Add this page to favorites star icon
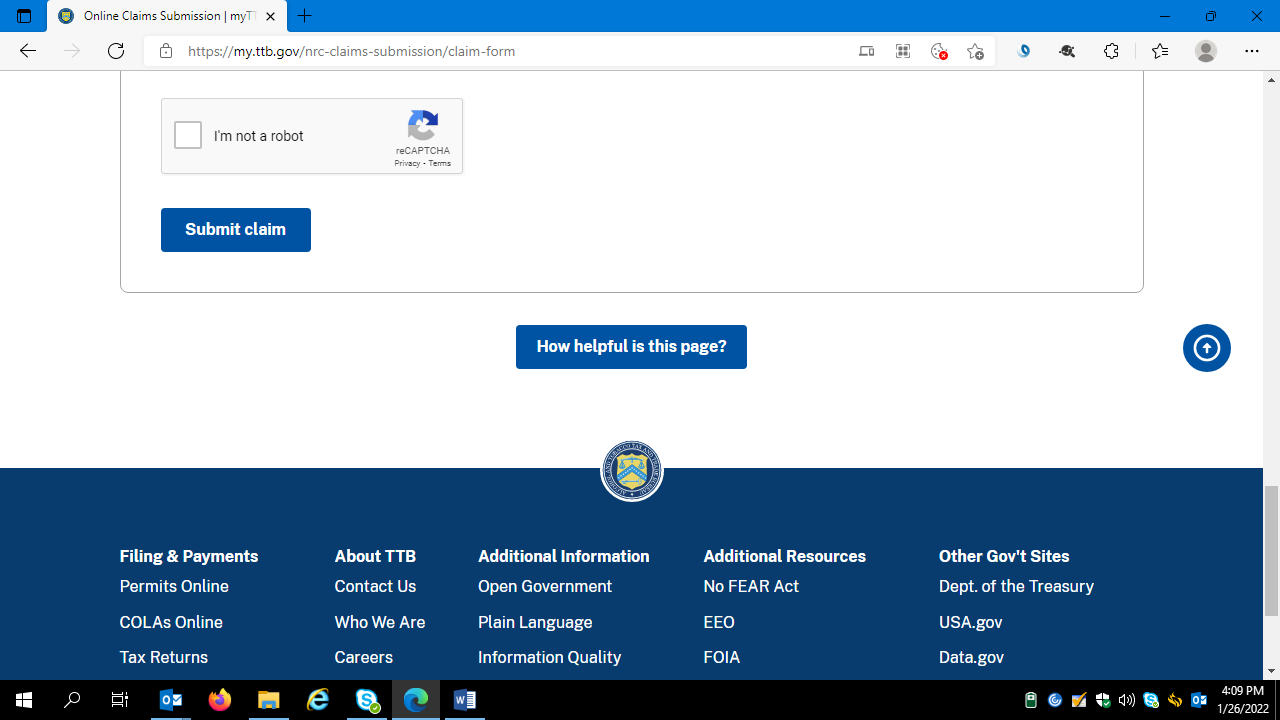 (x=975, y=51)
